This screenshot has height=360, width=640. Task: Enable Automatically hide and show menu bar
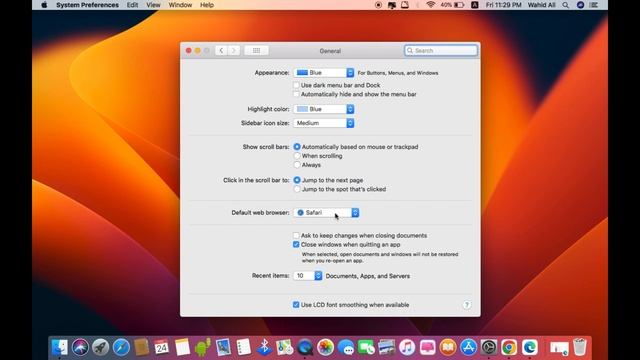(x=296, y=94)
